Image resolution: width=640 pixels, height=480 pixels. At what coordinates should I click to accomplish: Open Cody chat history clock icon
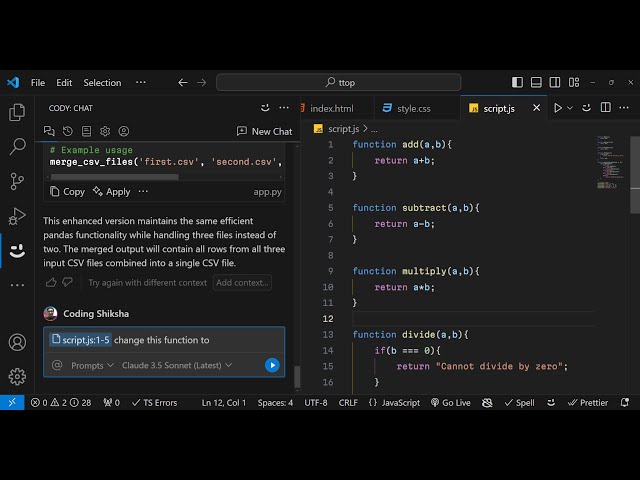(x=68, y=131)
